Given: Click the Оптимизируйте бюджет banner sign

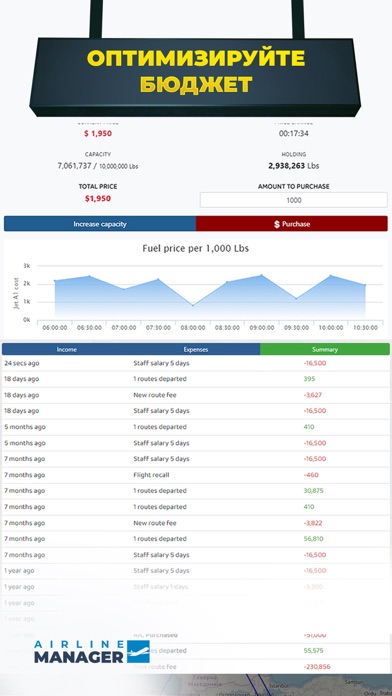Looking at the screenshot, I should pyautogui.click(x=195, y=76).
